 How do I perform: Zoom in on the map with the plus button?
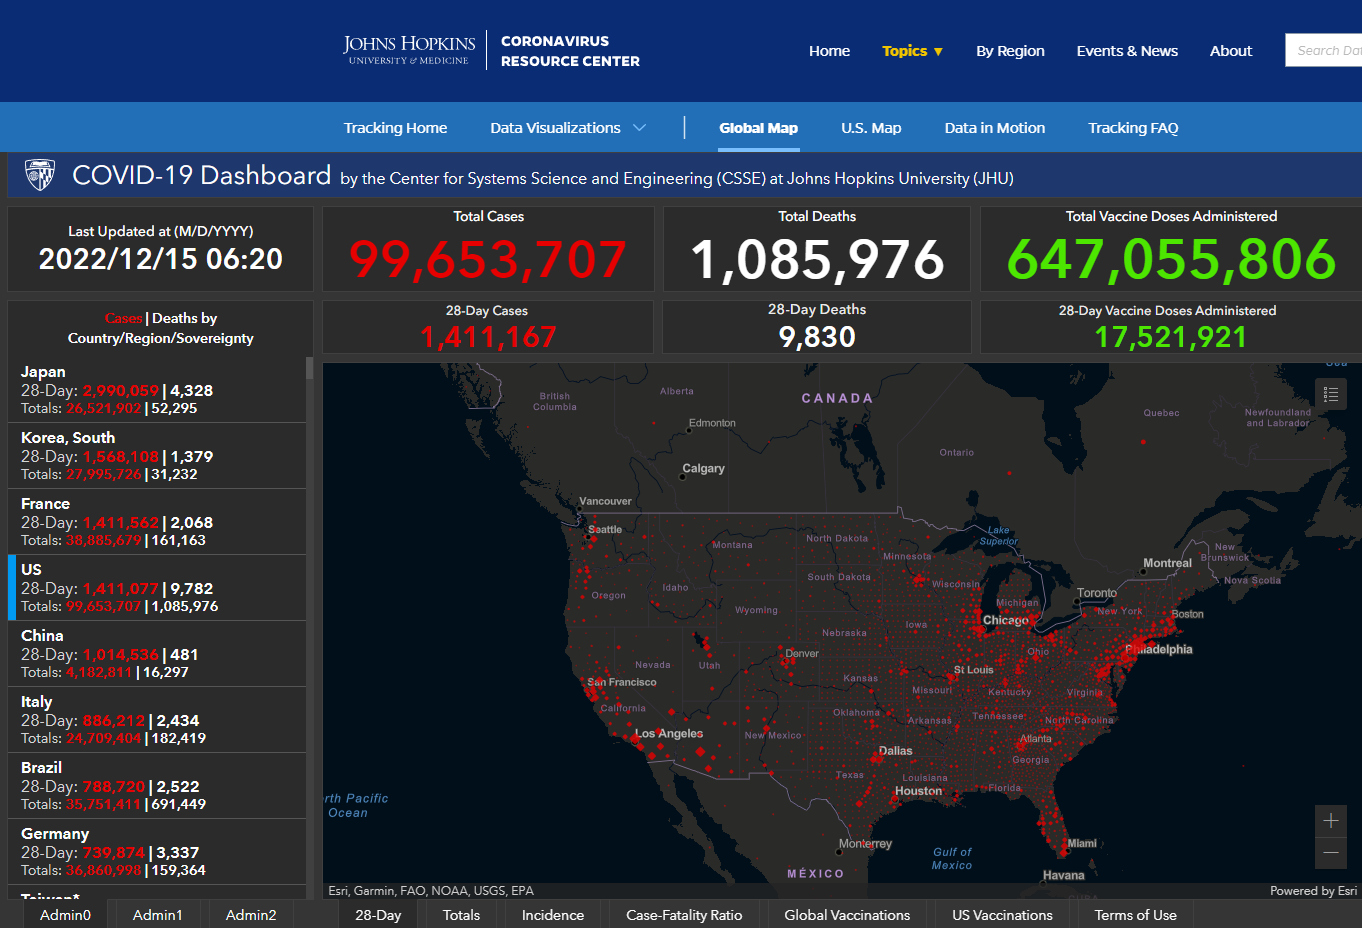1330,821
